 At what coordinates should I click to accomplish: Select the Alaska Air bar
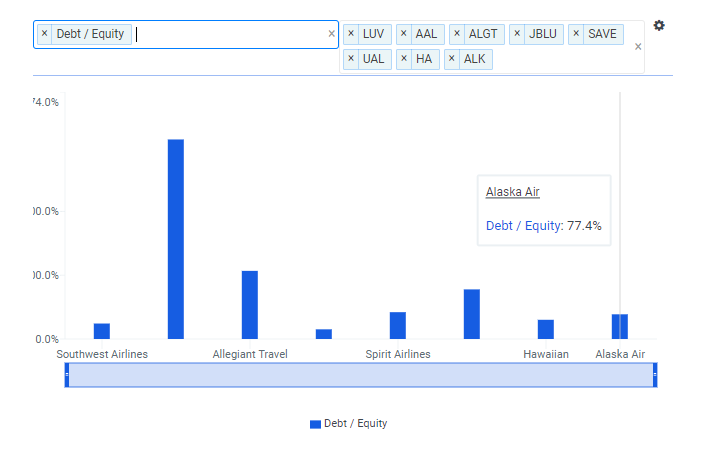coord(620,327)
